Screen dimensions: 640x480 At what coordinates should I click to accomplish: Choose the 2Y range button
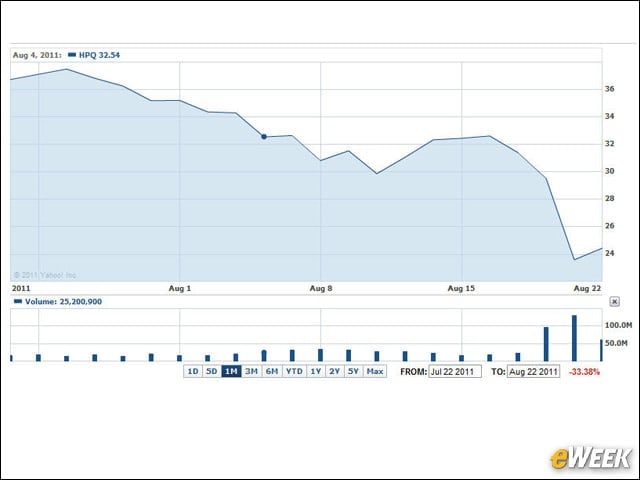[x=335, y=371]
